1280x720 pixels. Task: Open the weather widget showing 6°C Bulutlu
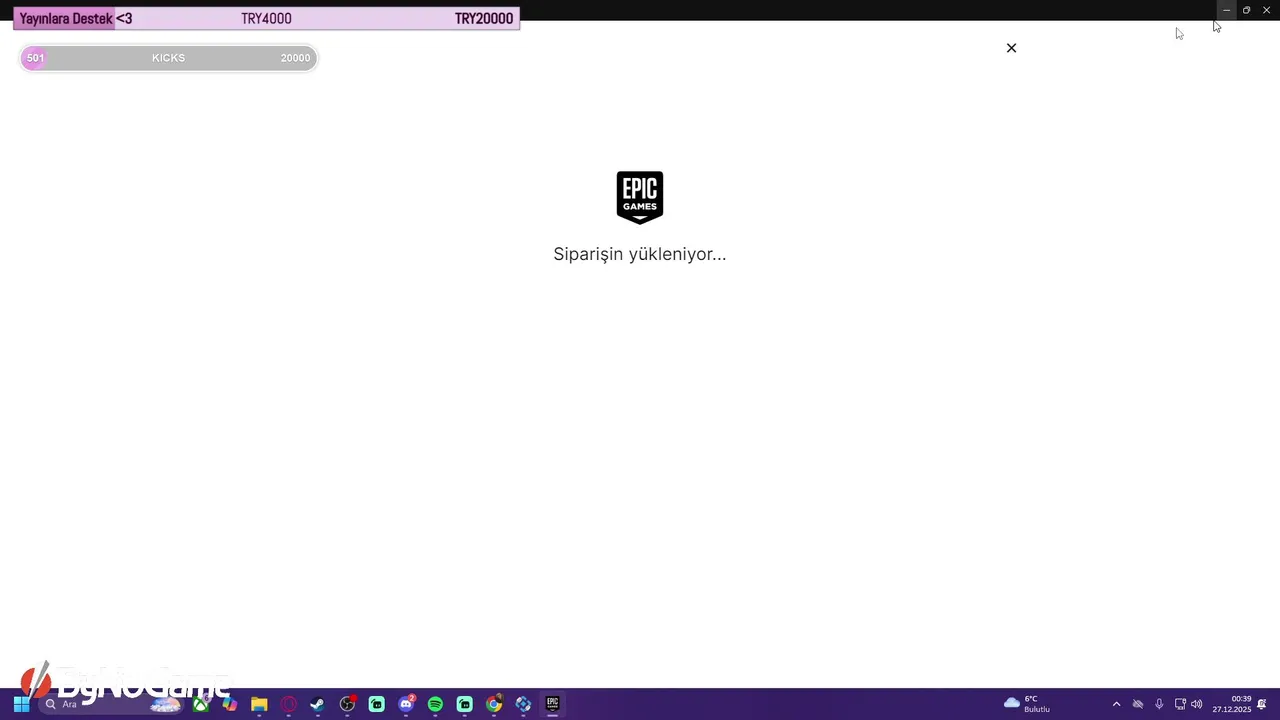1027,704
